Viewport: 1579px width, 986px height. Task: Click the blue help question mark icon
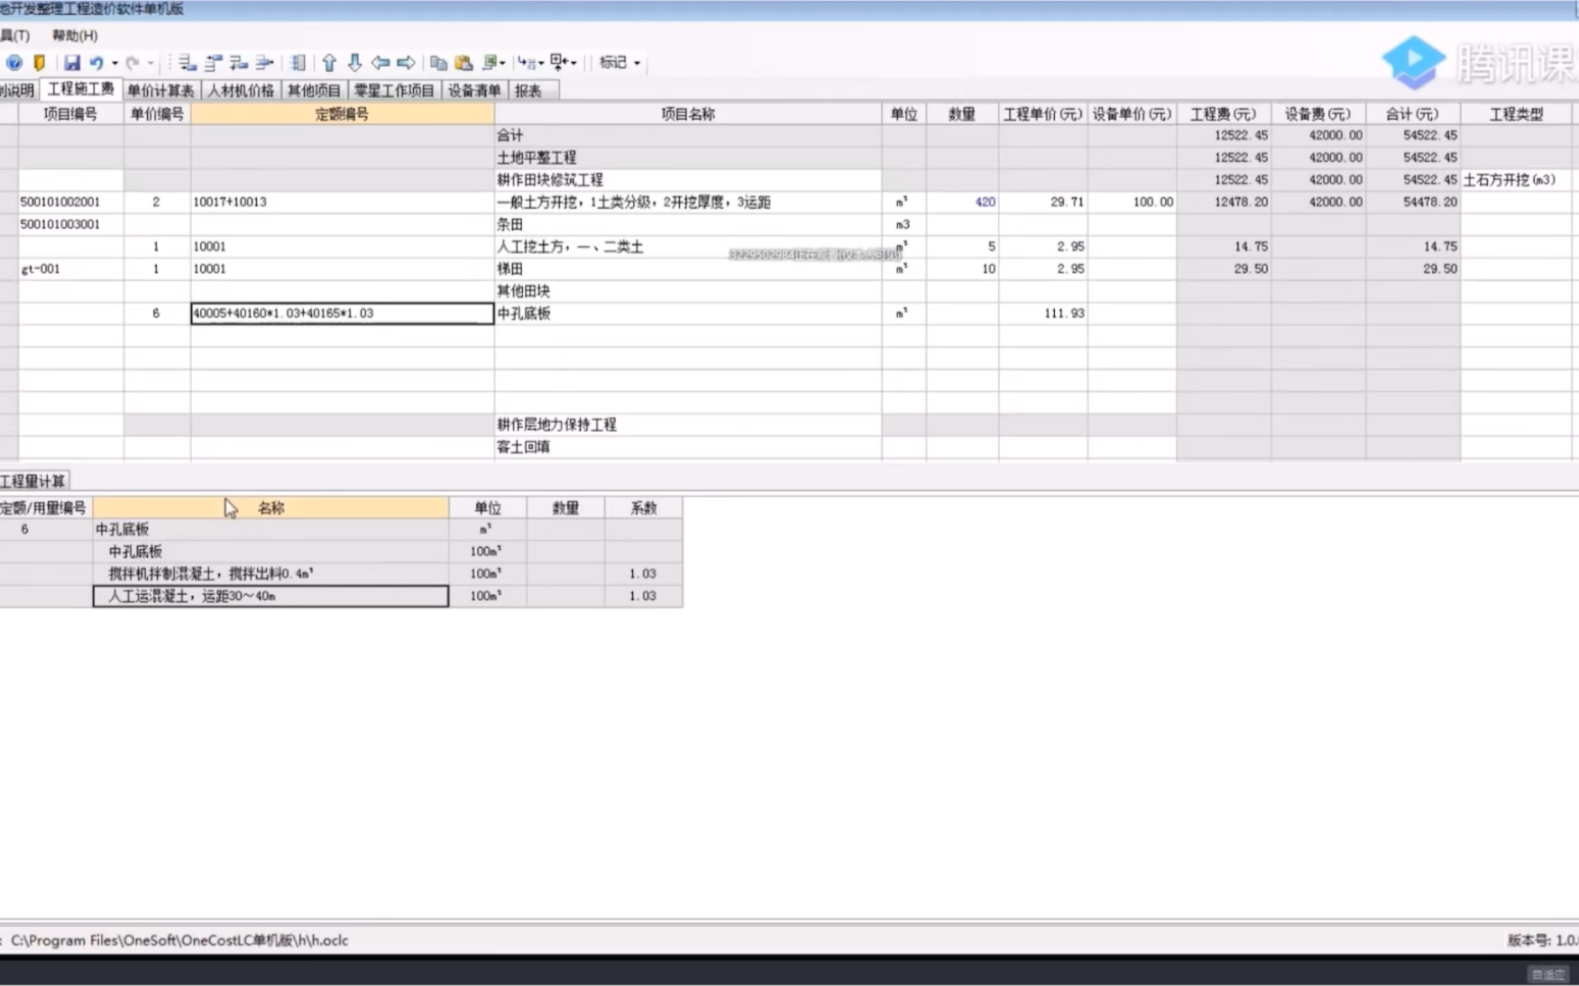tap(14, 62)
